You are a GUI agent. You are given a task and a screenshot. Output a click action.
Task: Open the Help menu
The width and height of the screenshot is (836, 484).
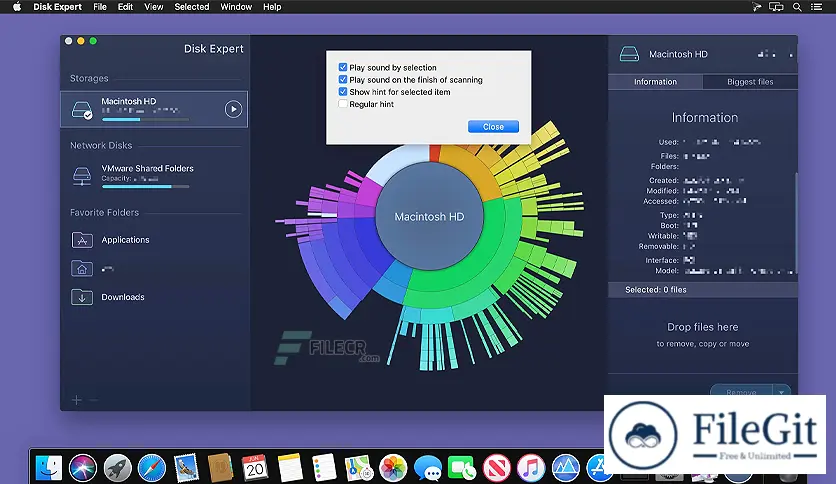272,7
